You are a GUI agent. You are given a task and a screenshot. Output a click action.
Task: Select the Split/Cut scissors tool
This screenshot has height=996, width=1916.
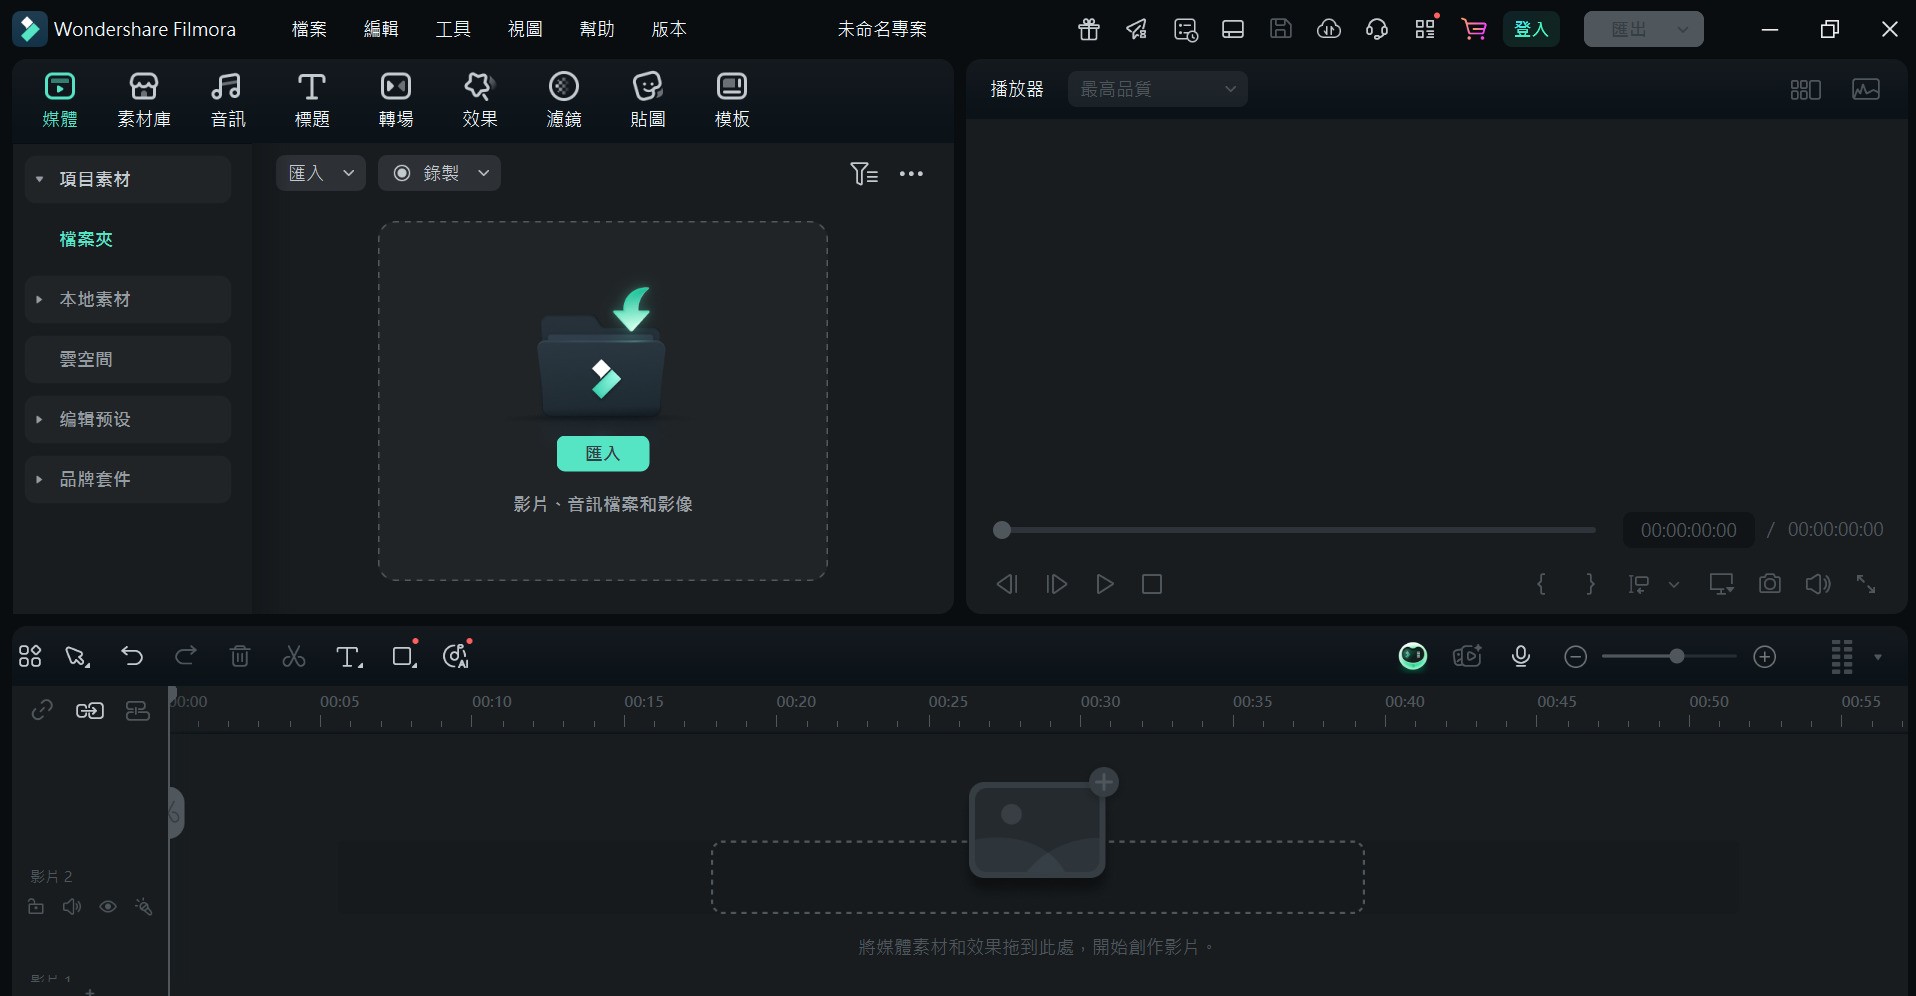292,656
